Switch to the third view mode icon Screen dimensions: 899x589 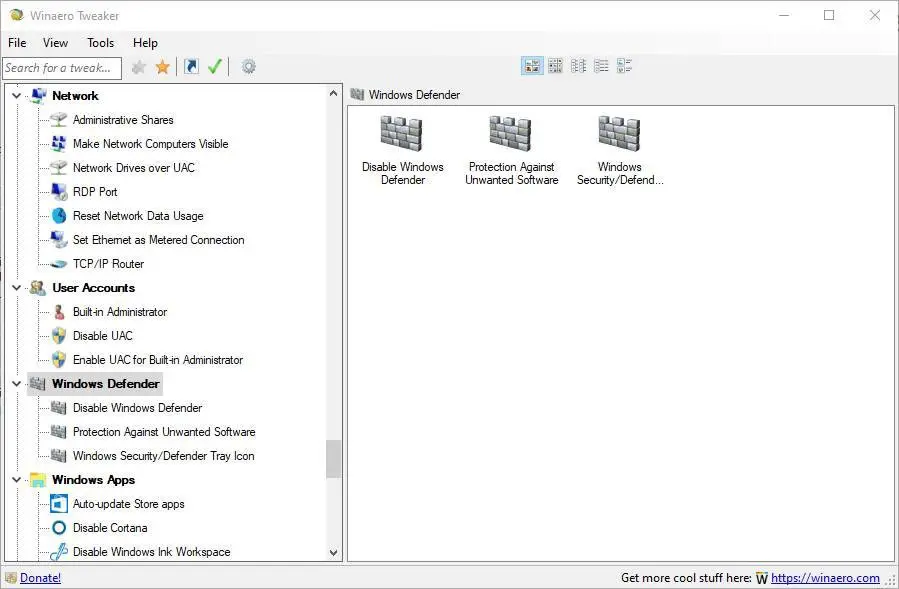579,66
